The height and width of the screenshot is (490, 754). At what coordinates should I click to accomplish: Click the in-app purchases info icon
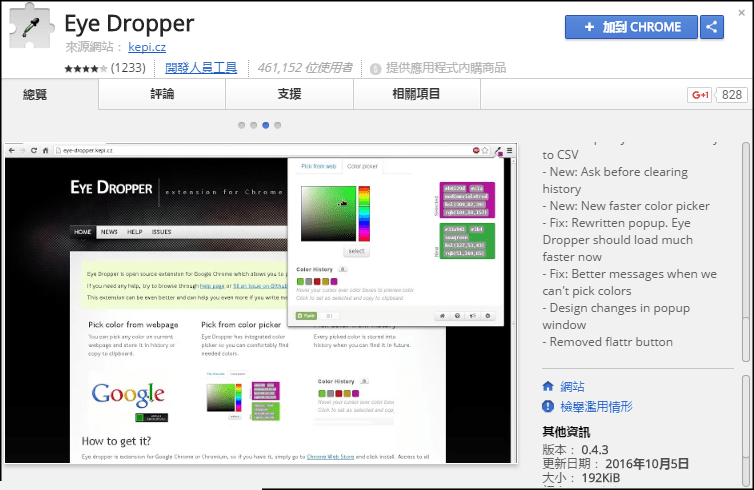point(375,69)
